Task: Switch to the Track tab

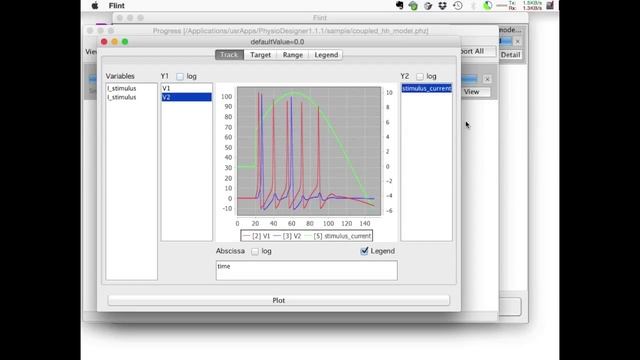Action: click(229, 55)
